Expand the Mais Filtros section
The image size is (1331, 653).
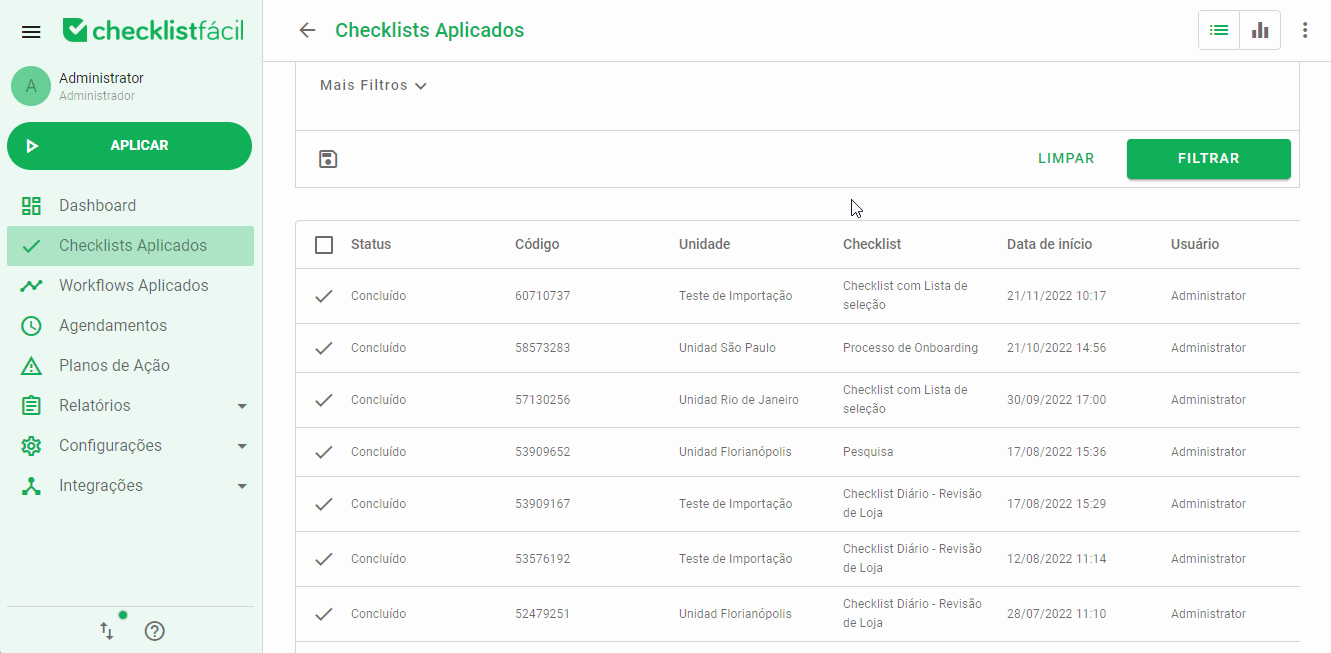[x=372, y=85]
